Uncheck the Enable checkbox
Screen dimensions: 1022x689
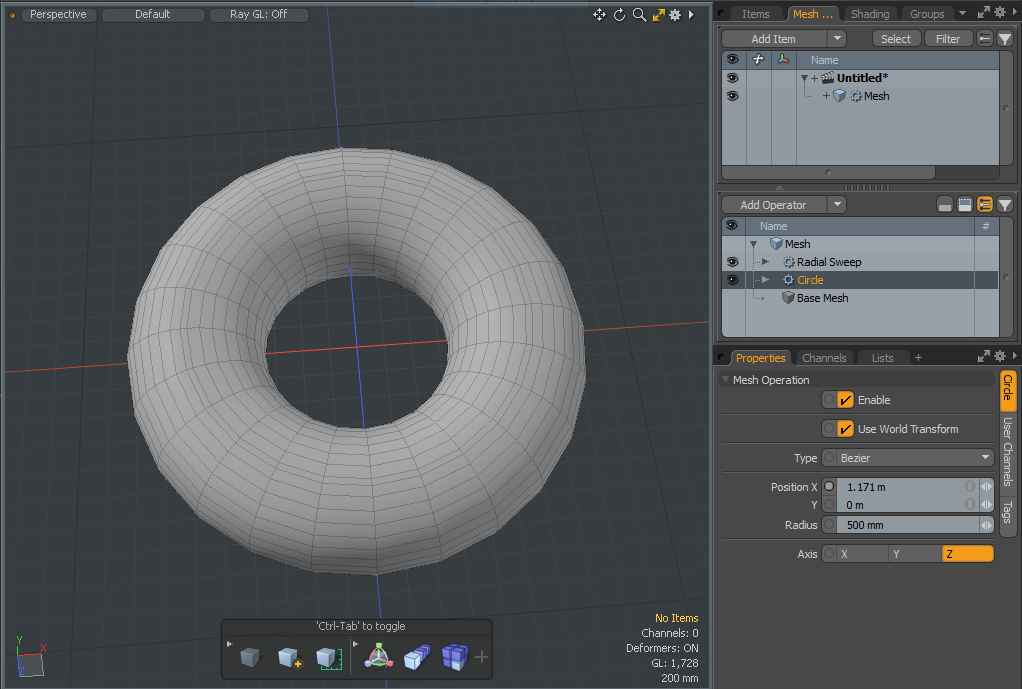pyautogui.click(x=845, y=400)
